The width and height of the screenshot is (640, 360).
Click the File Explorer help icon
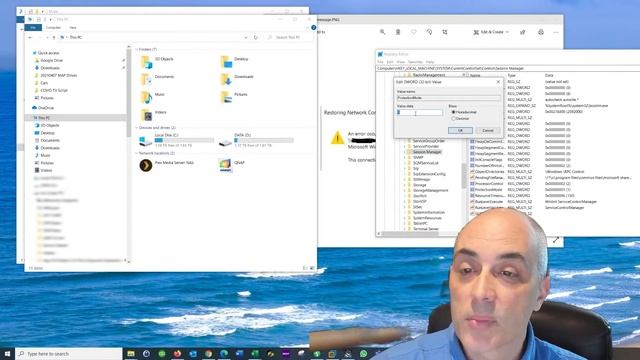tap(313, 27)
